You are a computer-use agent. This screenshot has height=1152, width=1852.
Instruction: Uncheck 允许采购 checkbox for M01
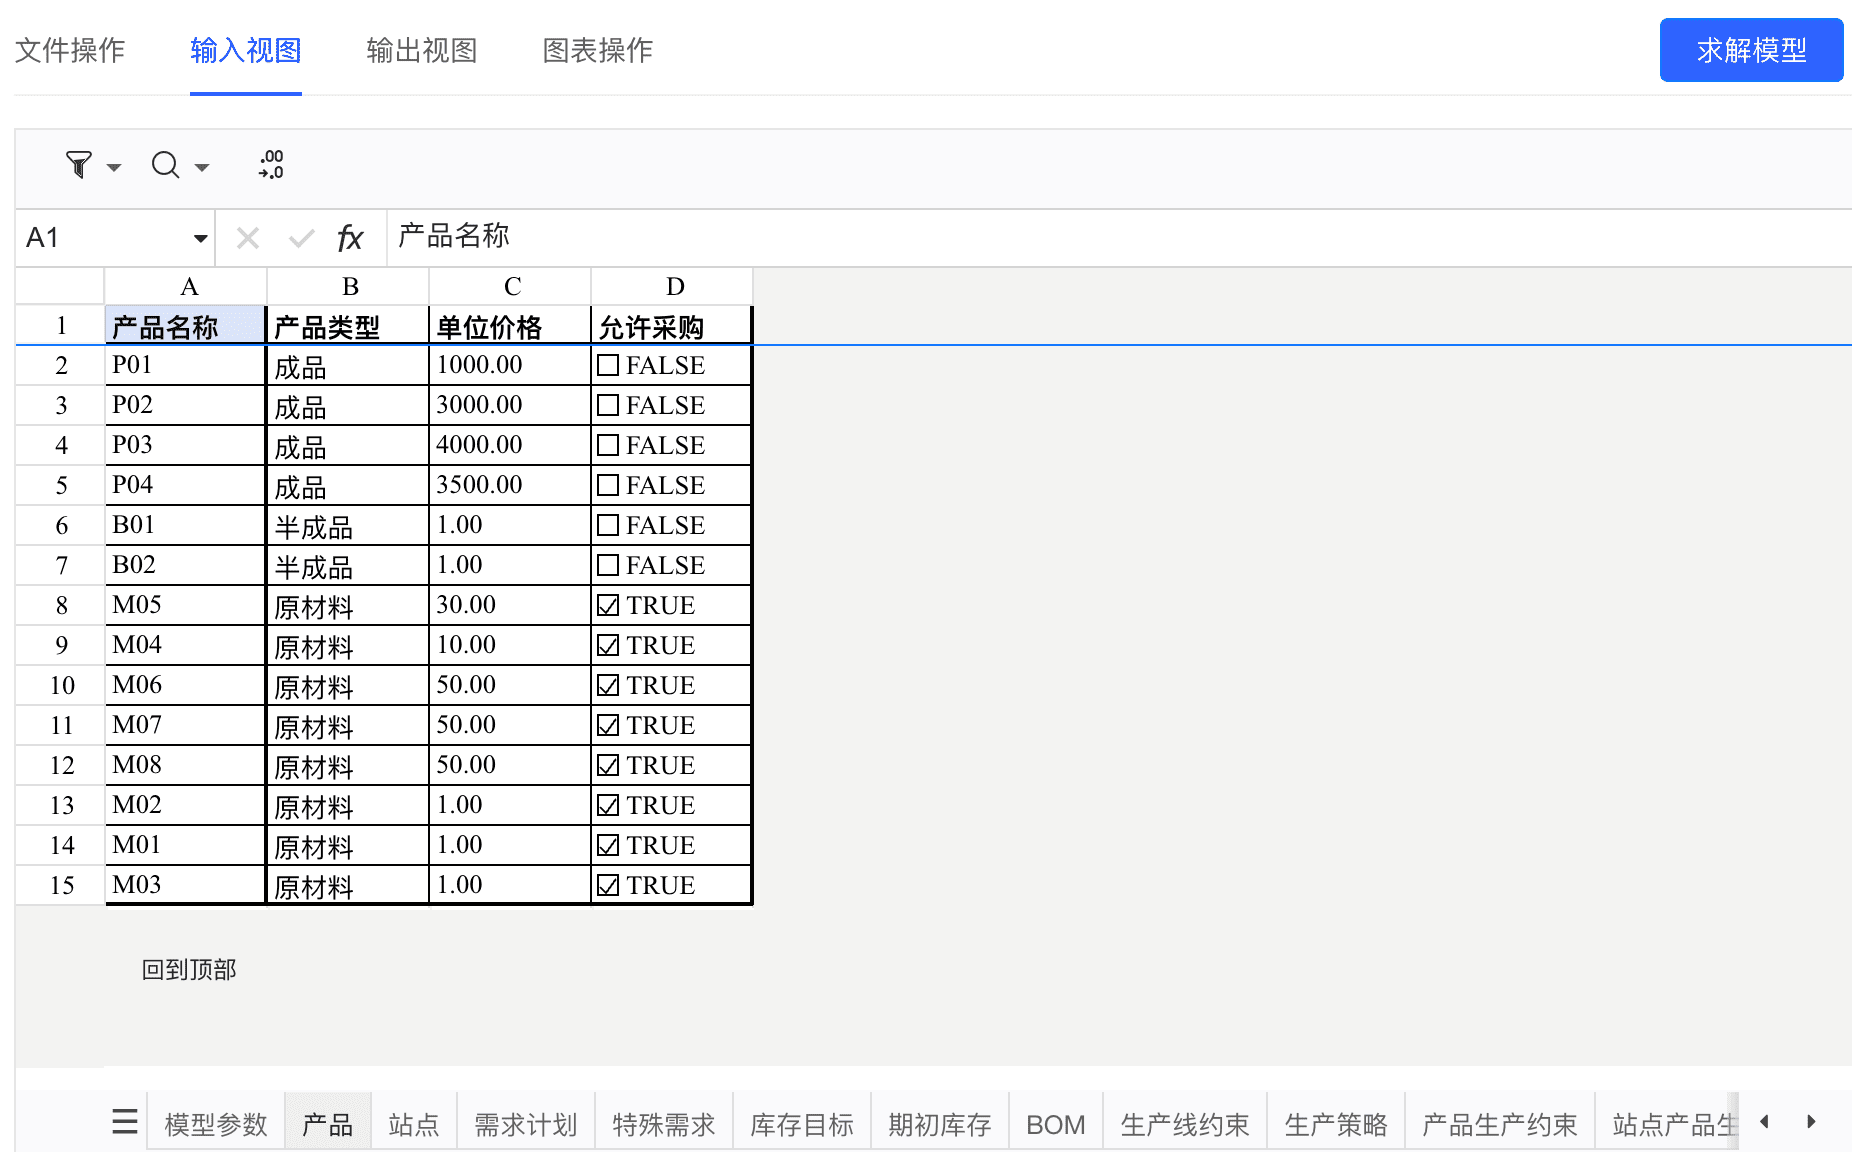coord(608,845)
